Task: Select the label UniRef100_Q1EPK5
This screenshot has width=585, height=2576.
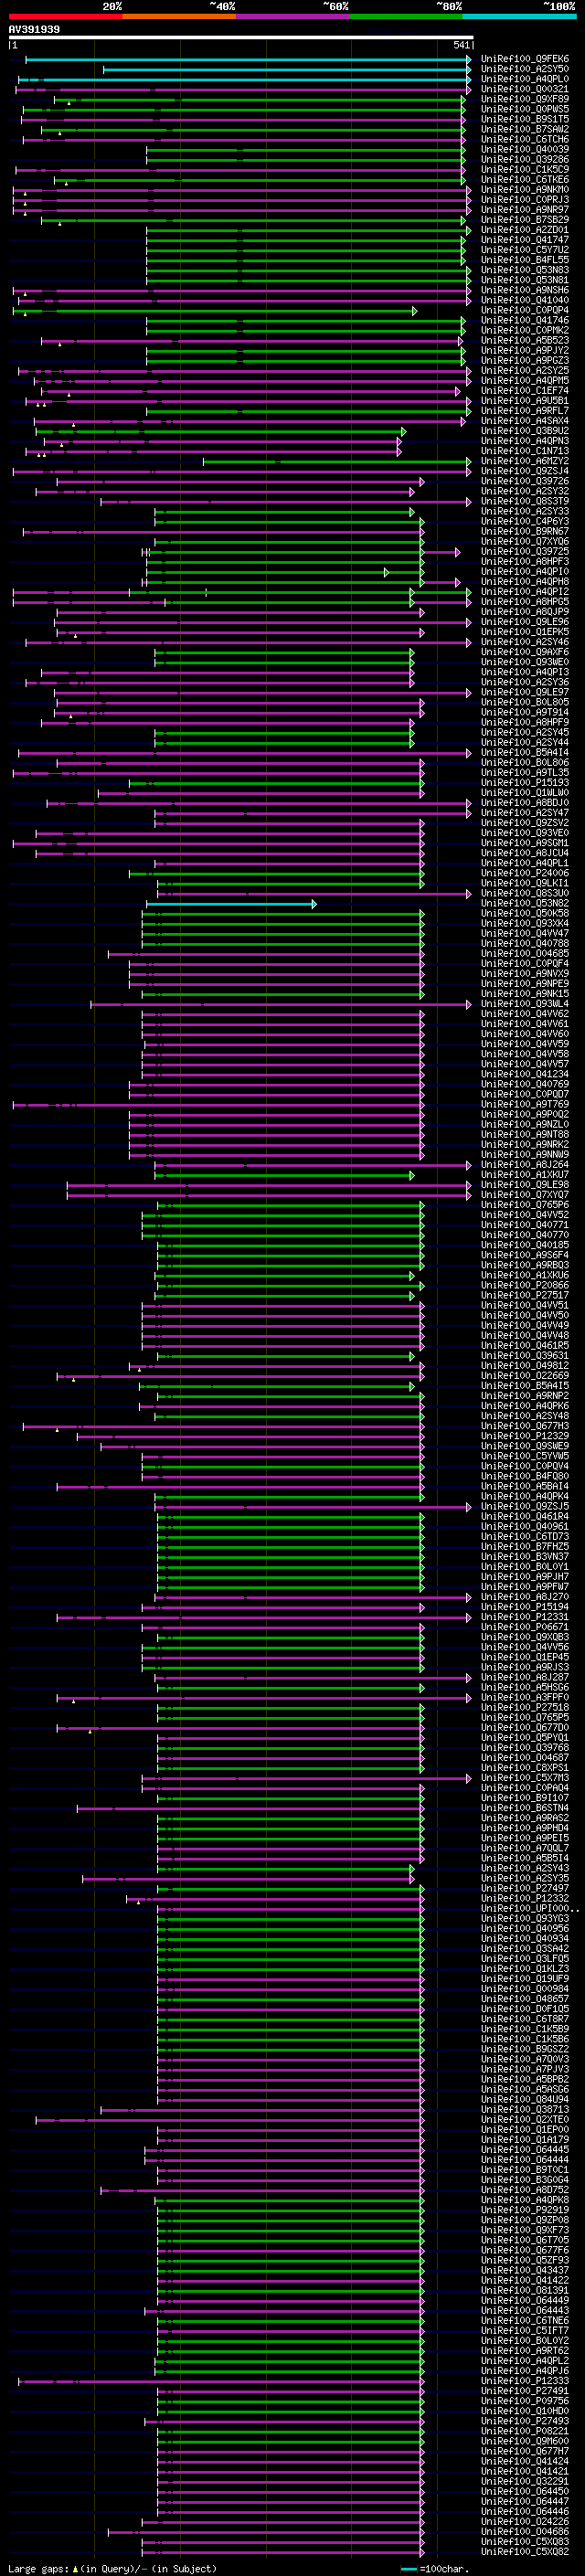Action: pyautogui.click(x=525, y=632)
